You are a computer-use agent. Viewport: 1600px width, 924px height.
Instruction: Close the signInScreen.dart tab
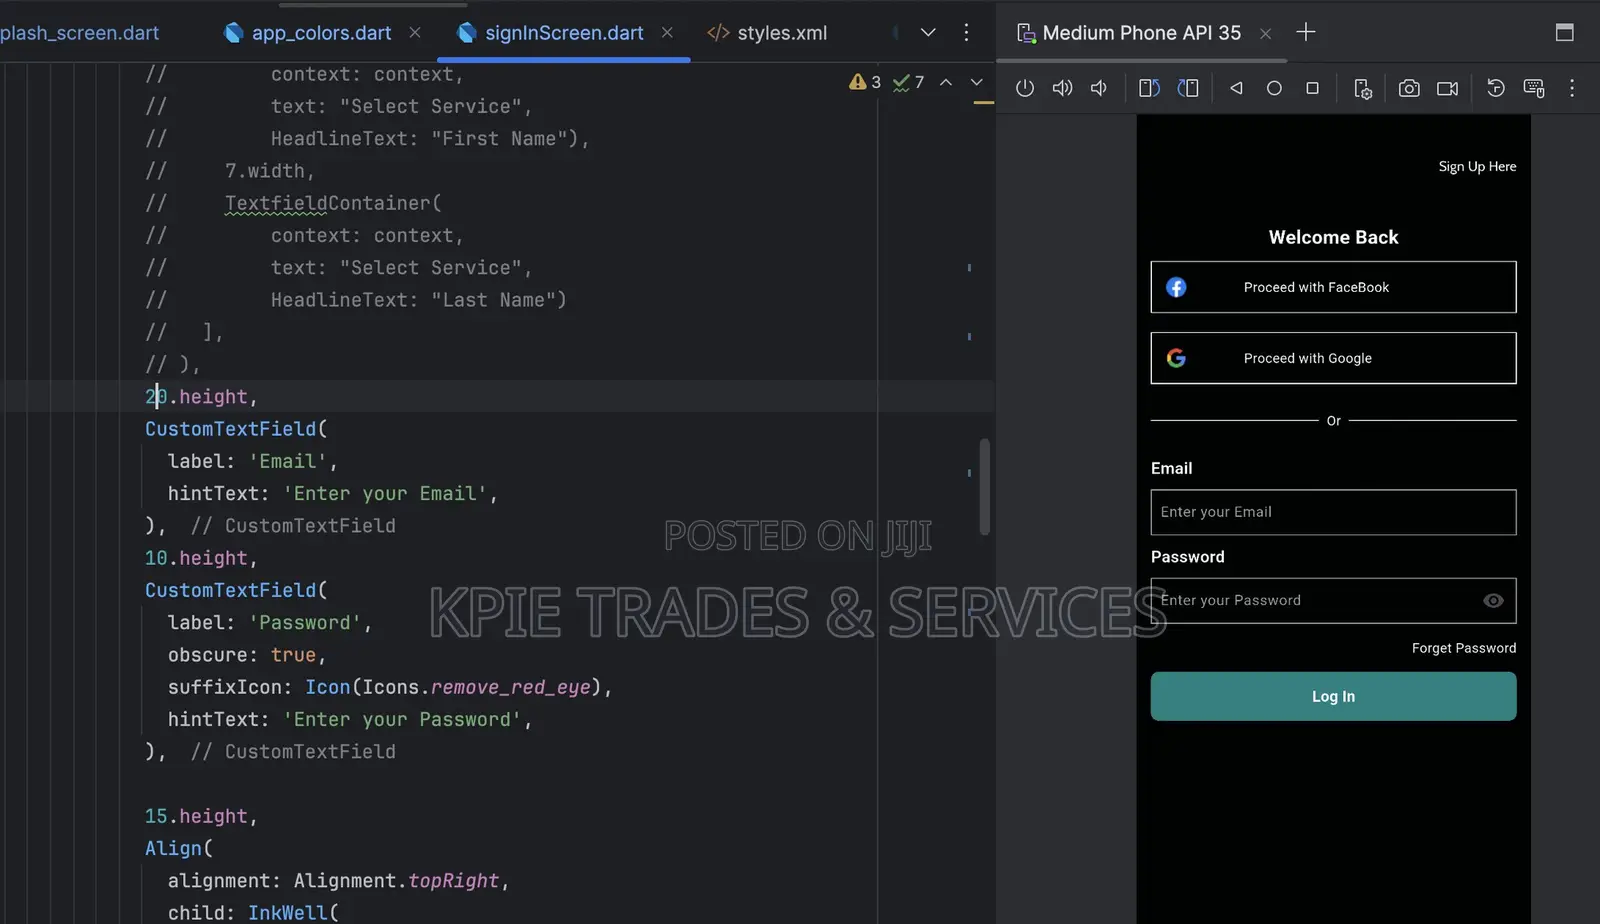pyautogui.click(x=667, y=33)
